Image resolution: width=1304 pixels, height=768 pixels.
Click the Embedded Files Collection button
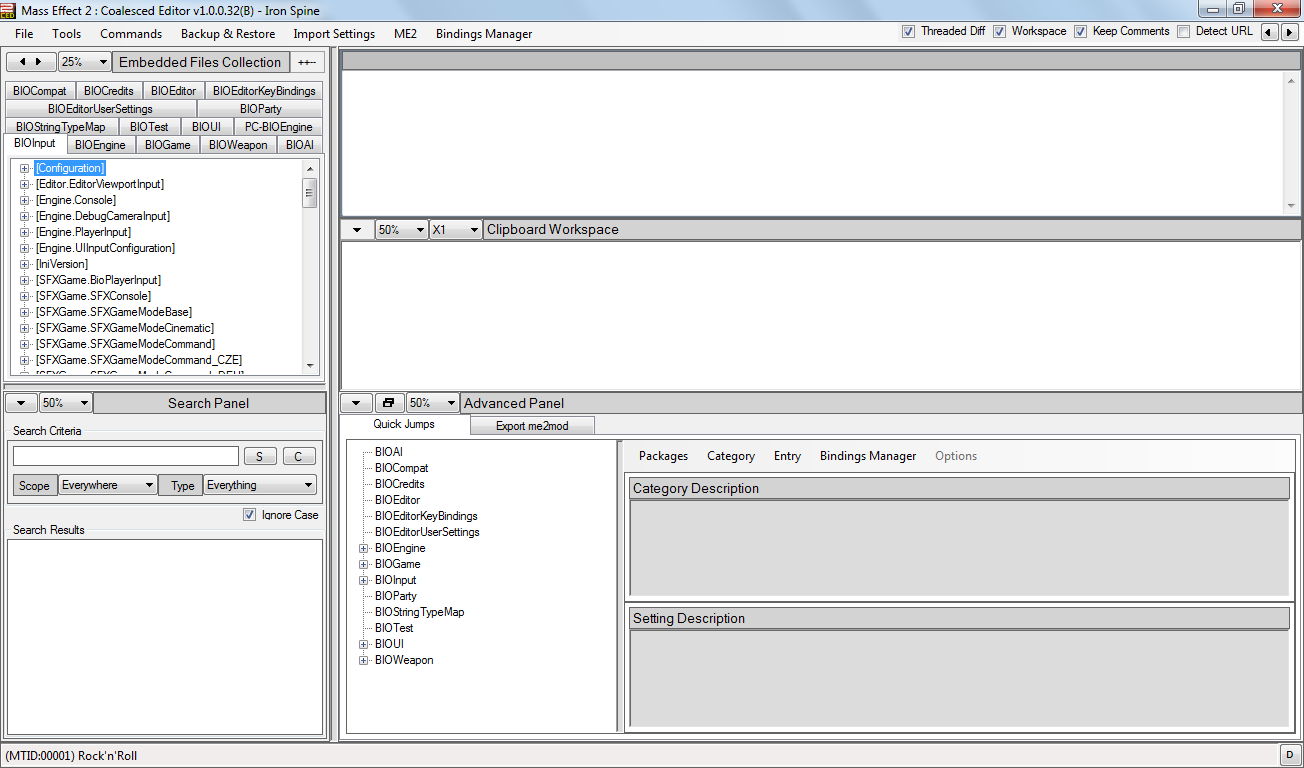(x=200, y=62)
